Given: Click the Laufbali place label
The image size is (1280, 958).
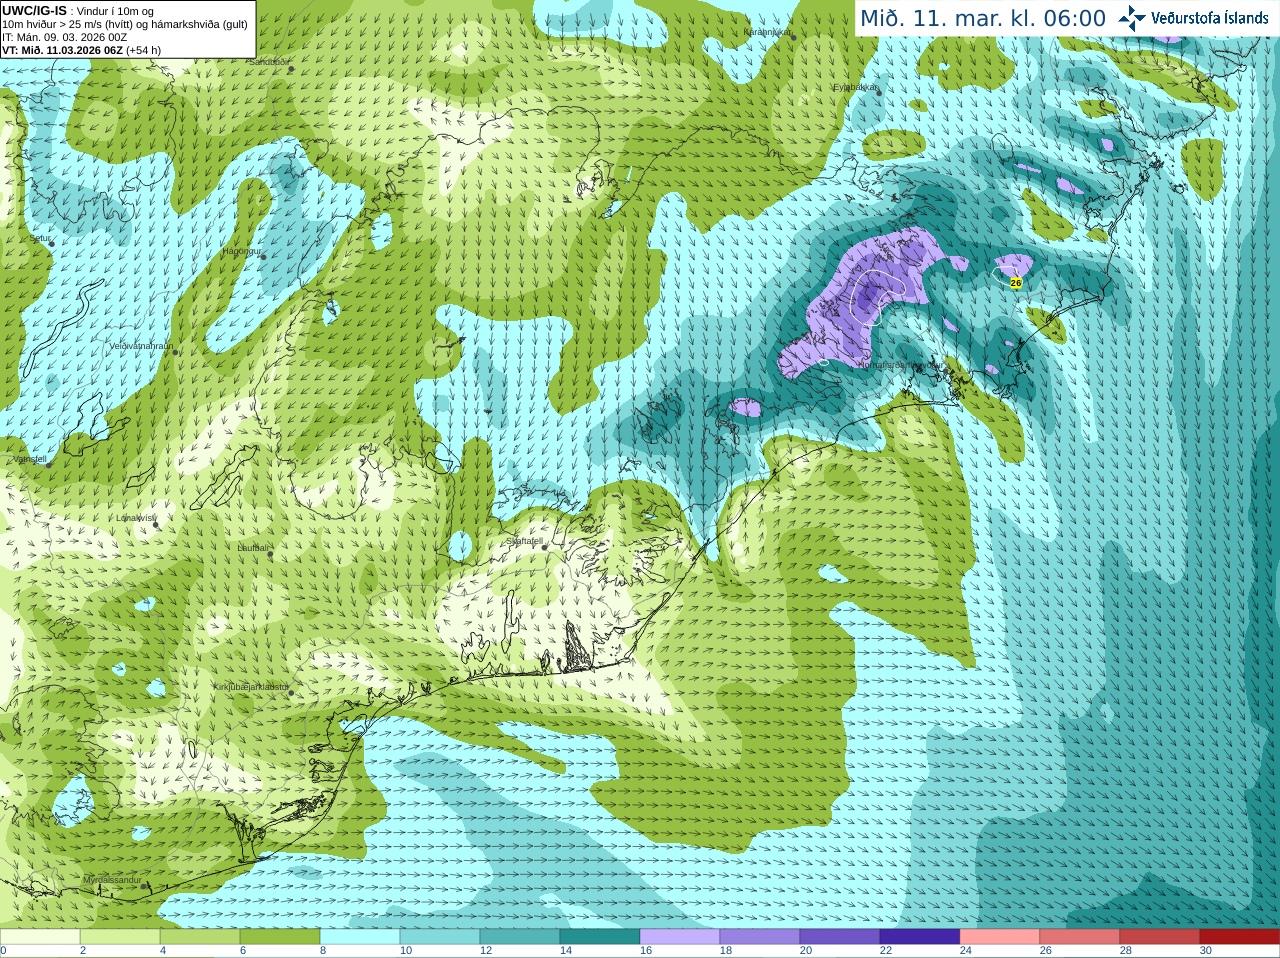Looking at the screenshot, I should click(253, 548).
